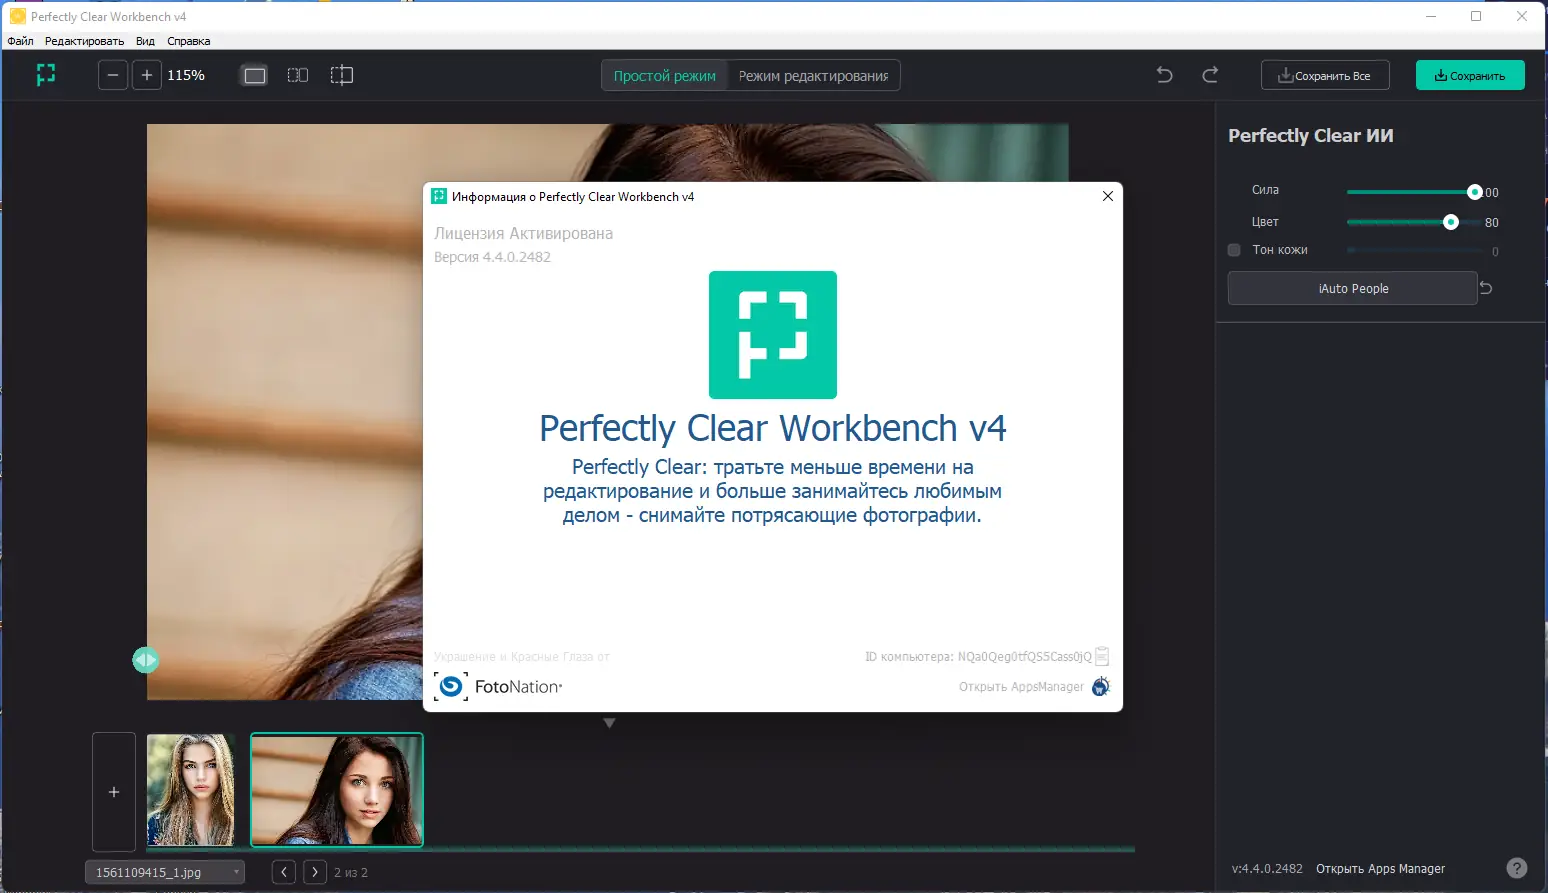Click the Сохранить Все button
Image resolution: width=1548 pixels, height=893 pixels.
1325,75
